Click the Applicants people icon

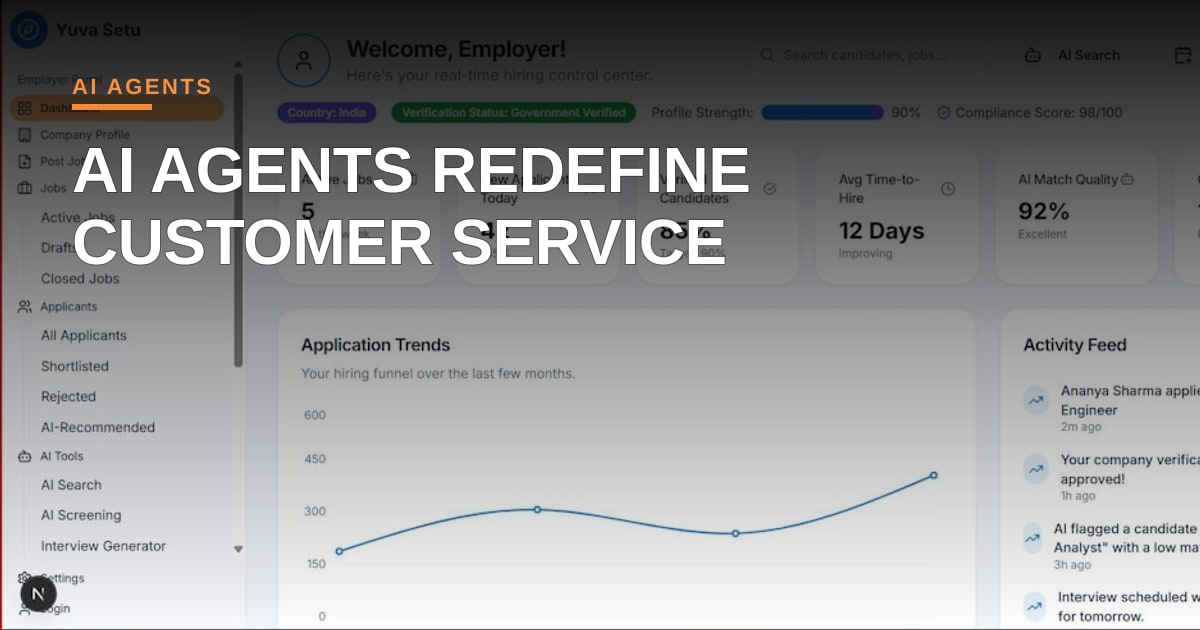click(25, 307)
